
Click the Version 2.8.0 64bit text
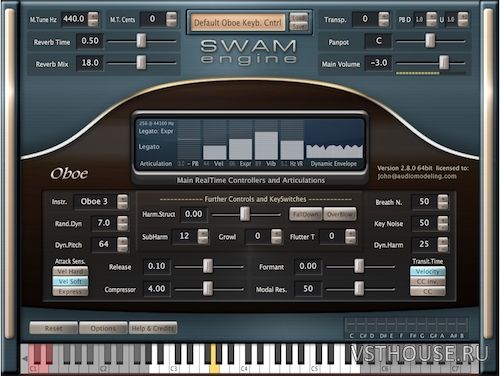click(405, 168)
